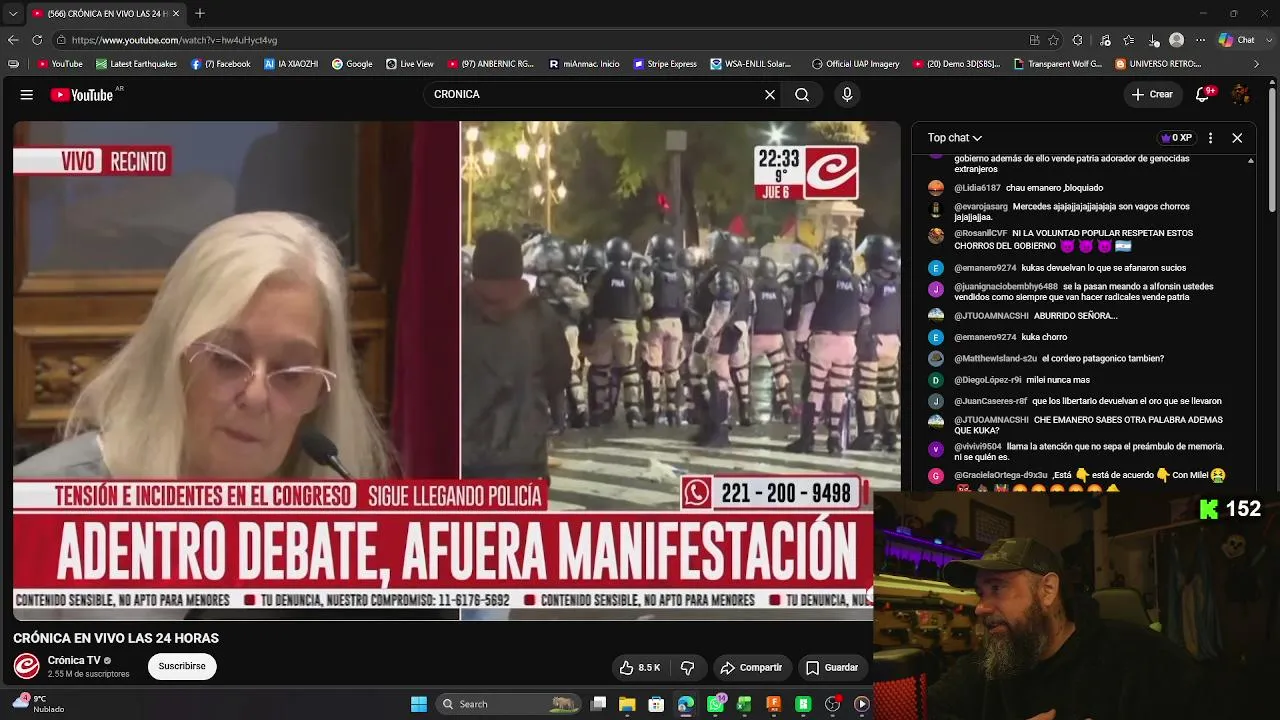This screenshot has width=1280, height=720.
Task: Subscribe with the Suscribirse button
Action: point(182,666)
